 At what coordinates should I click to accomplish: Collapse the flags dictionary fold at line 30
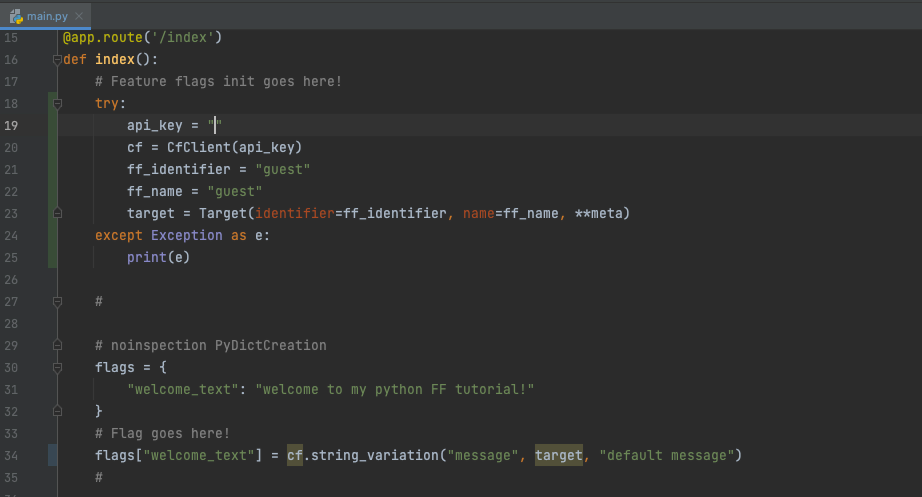click(57, 368)
